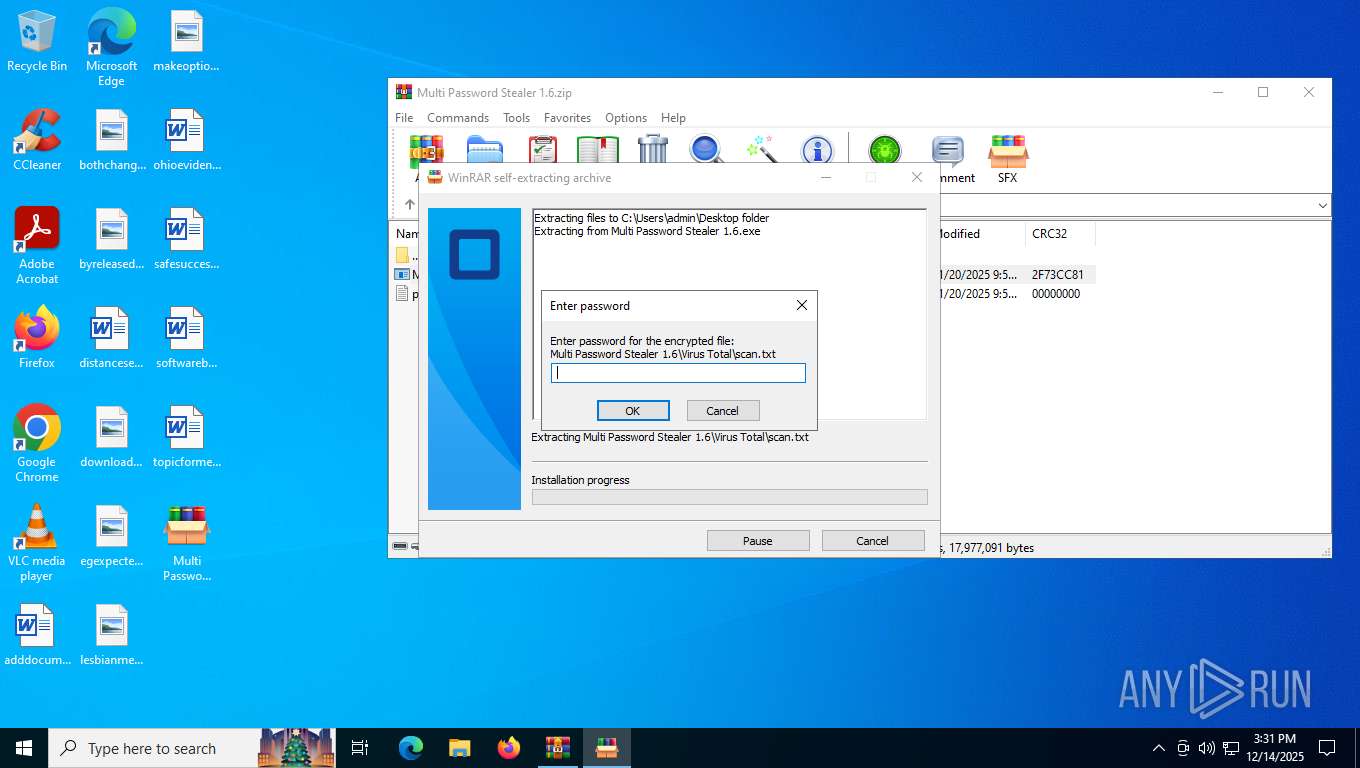This screenshot has width=1360, height=768.
Task: Select the distancese... Word document
Action: click(112, 337)
